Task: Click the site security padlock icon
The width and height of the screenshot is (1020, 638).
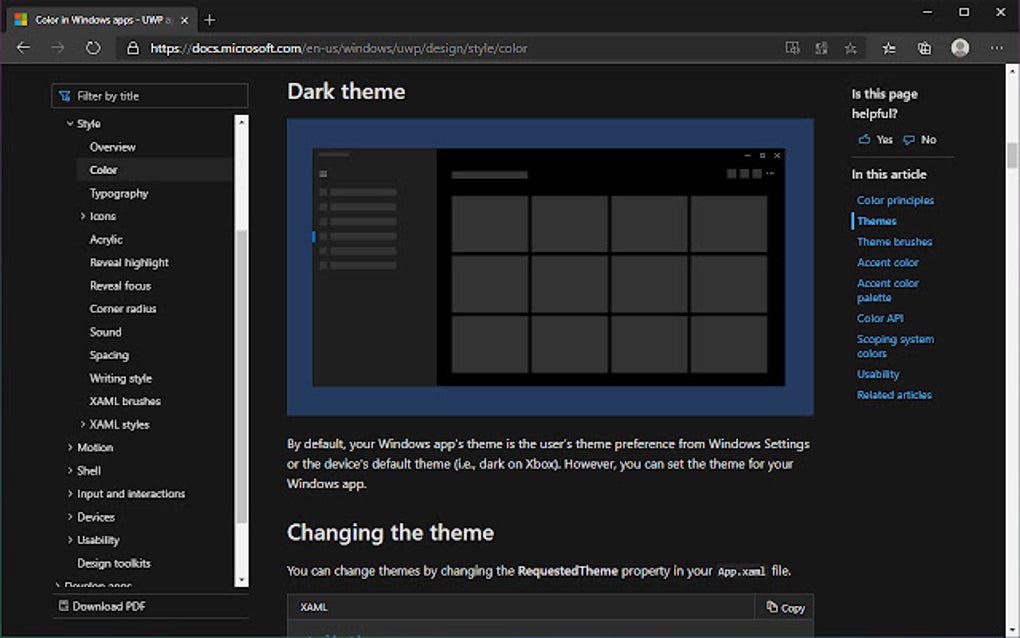Action: 132,47
